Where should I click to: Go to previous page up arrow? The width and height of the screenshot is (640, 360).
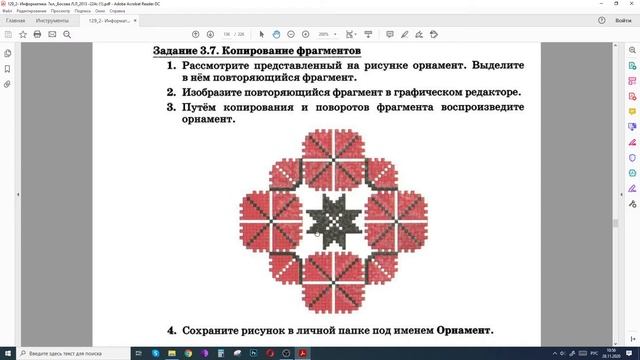pos(196,35)
